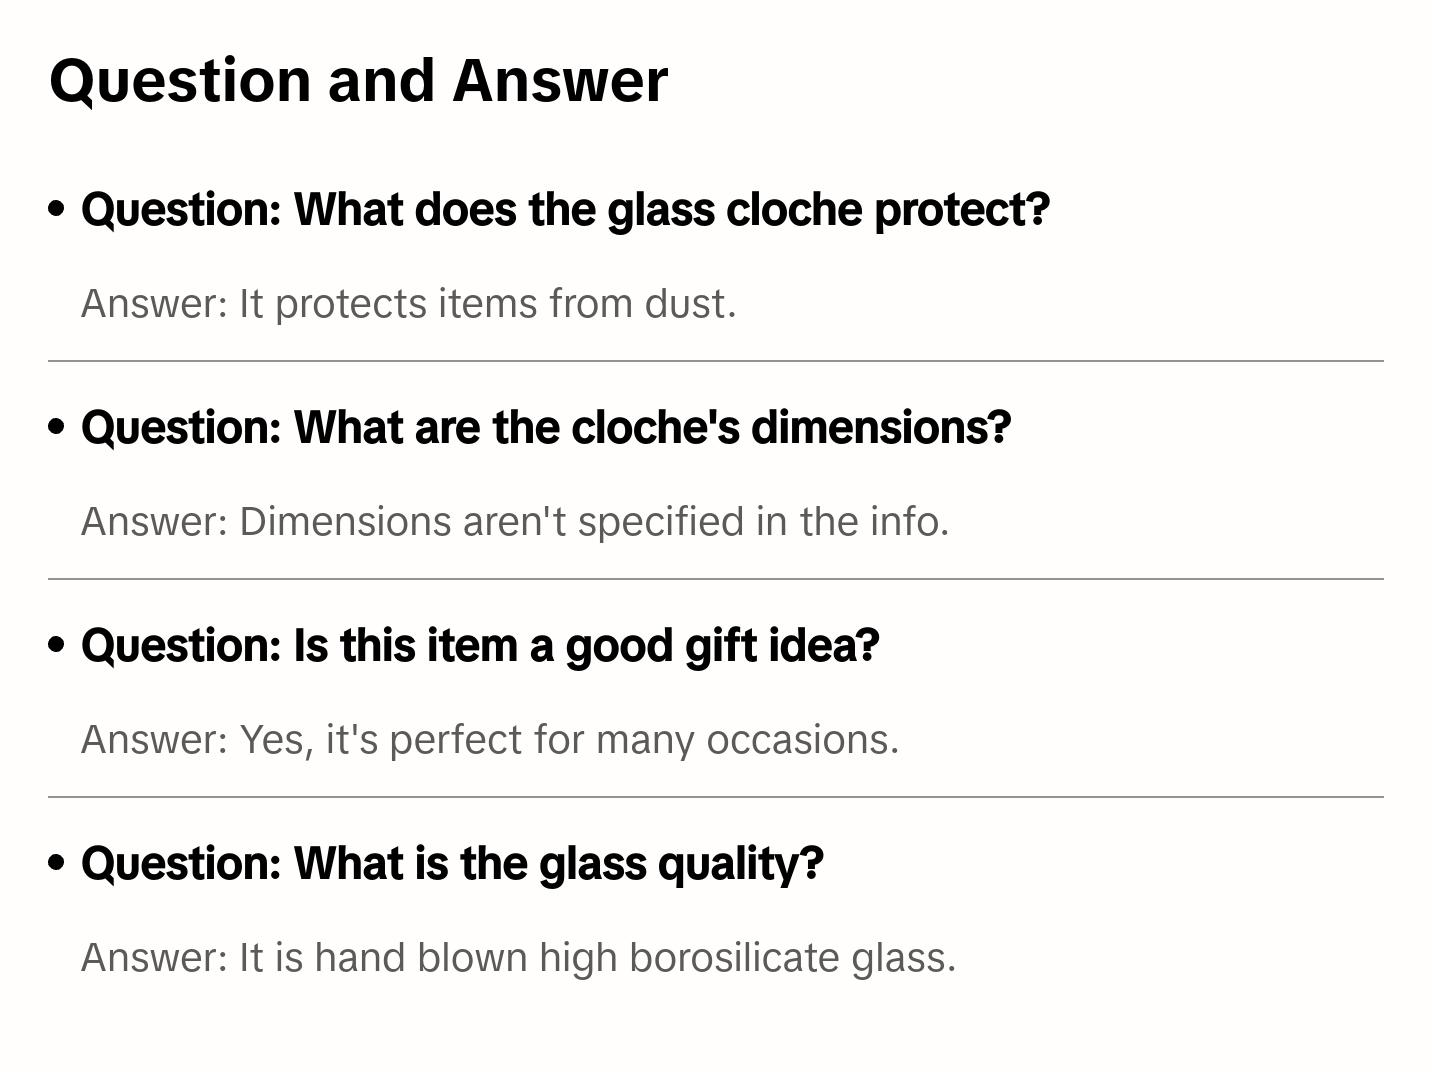Click the divider line below the dust answer
1432x1072 pixels.
click(x=716, y=361)
